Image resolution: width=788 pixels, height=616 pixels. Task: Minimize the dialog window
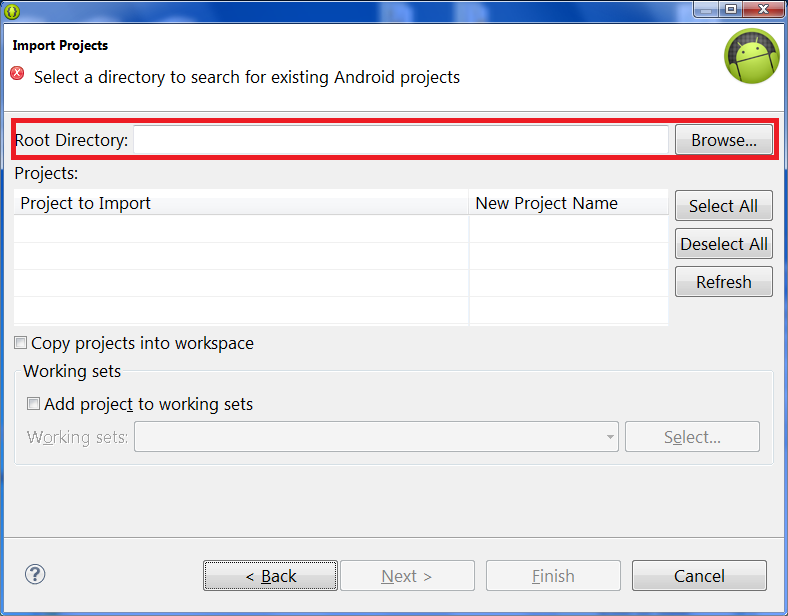[706, 10]
